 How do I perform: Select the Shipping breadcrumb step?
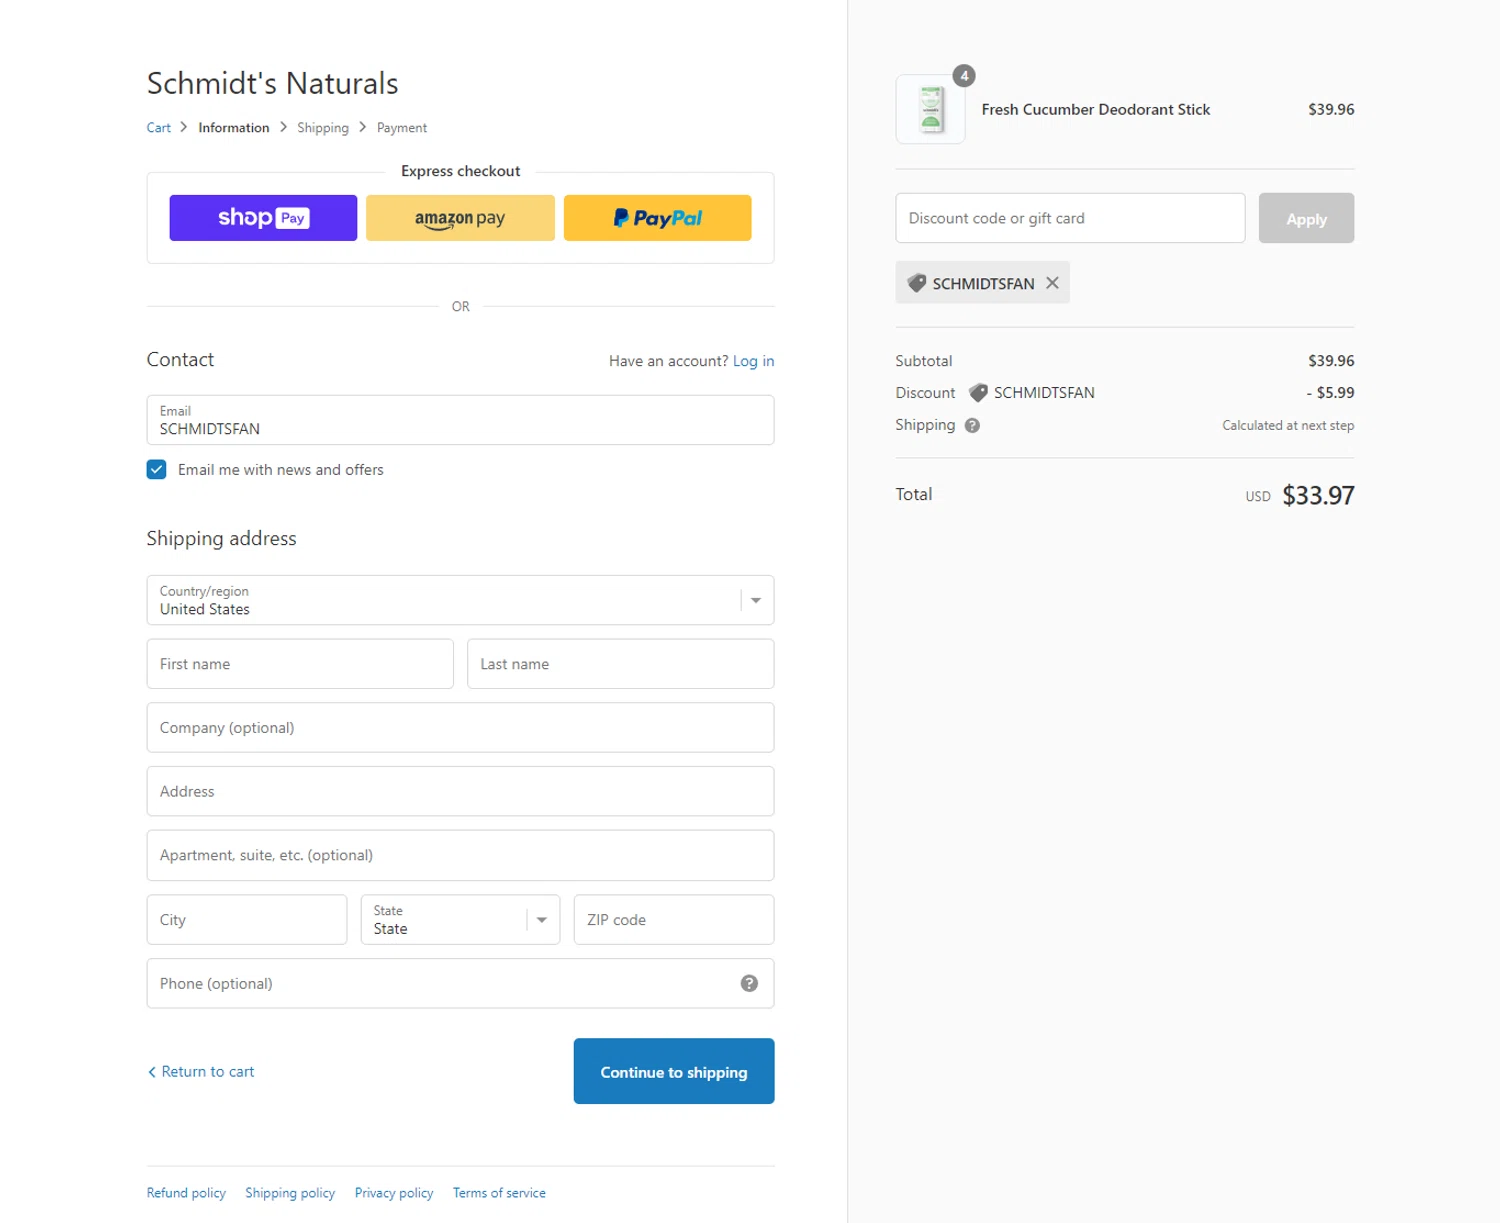point(323,128)
